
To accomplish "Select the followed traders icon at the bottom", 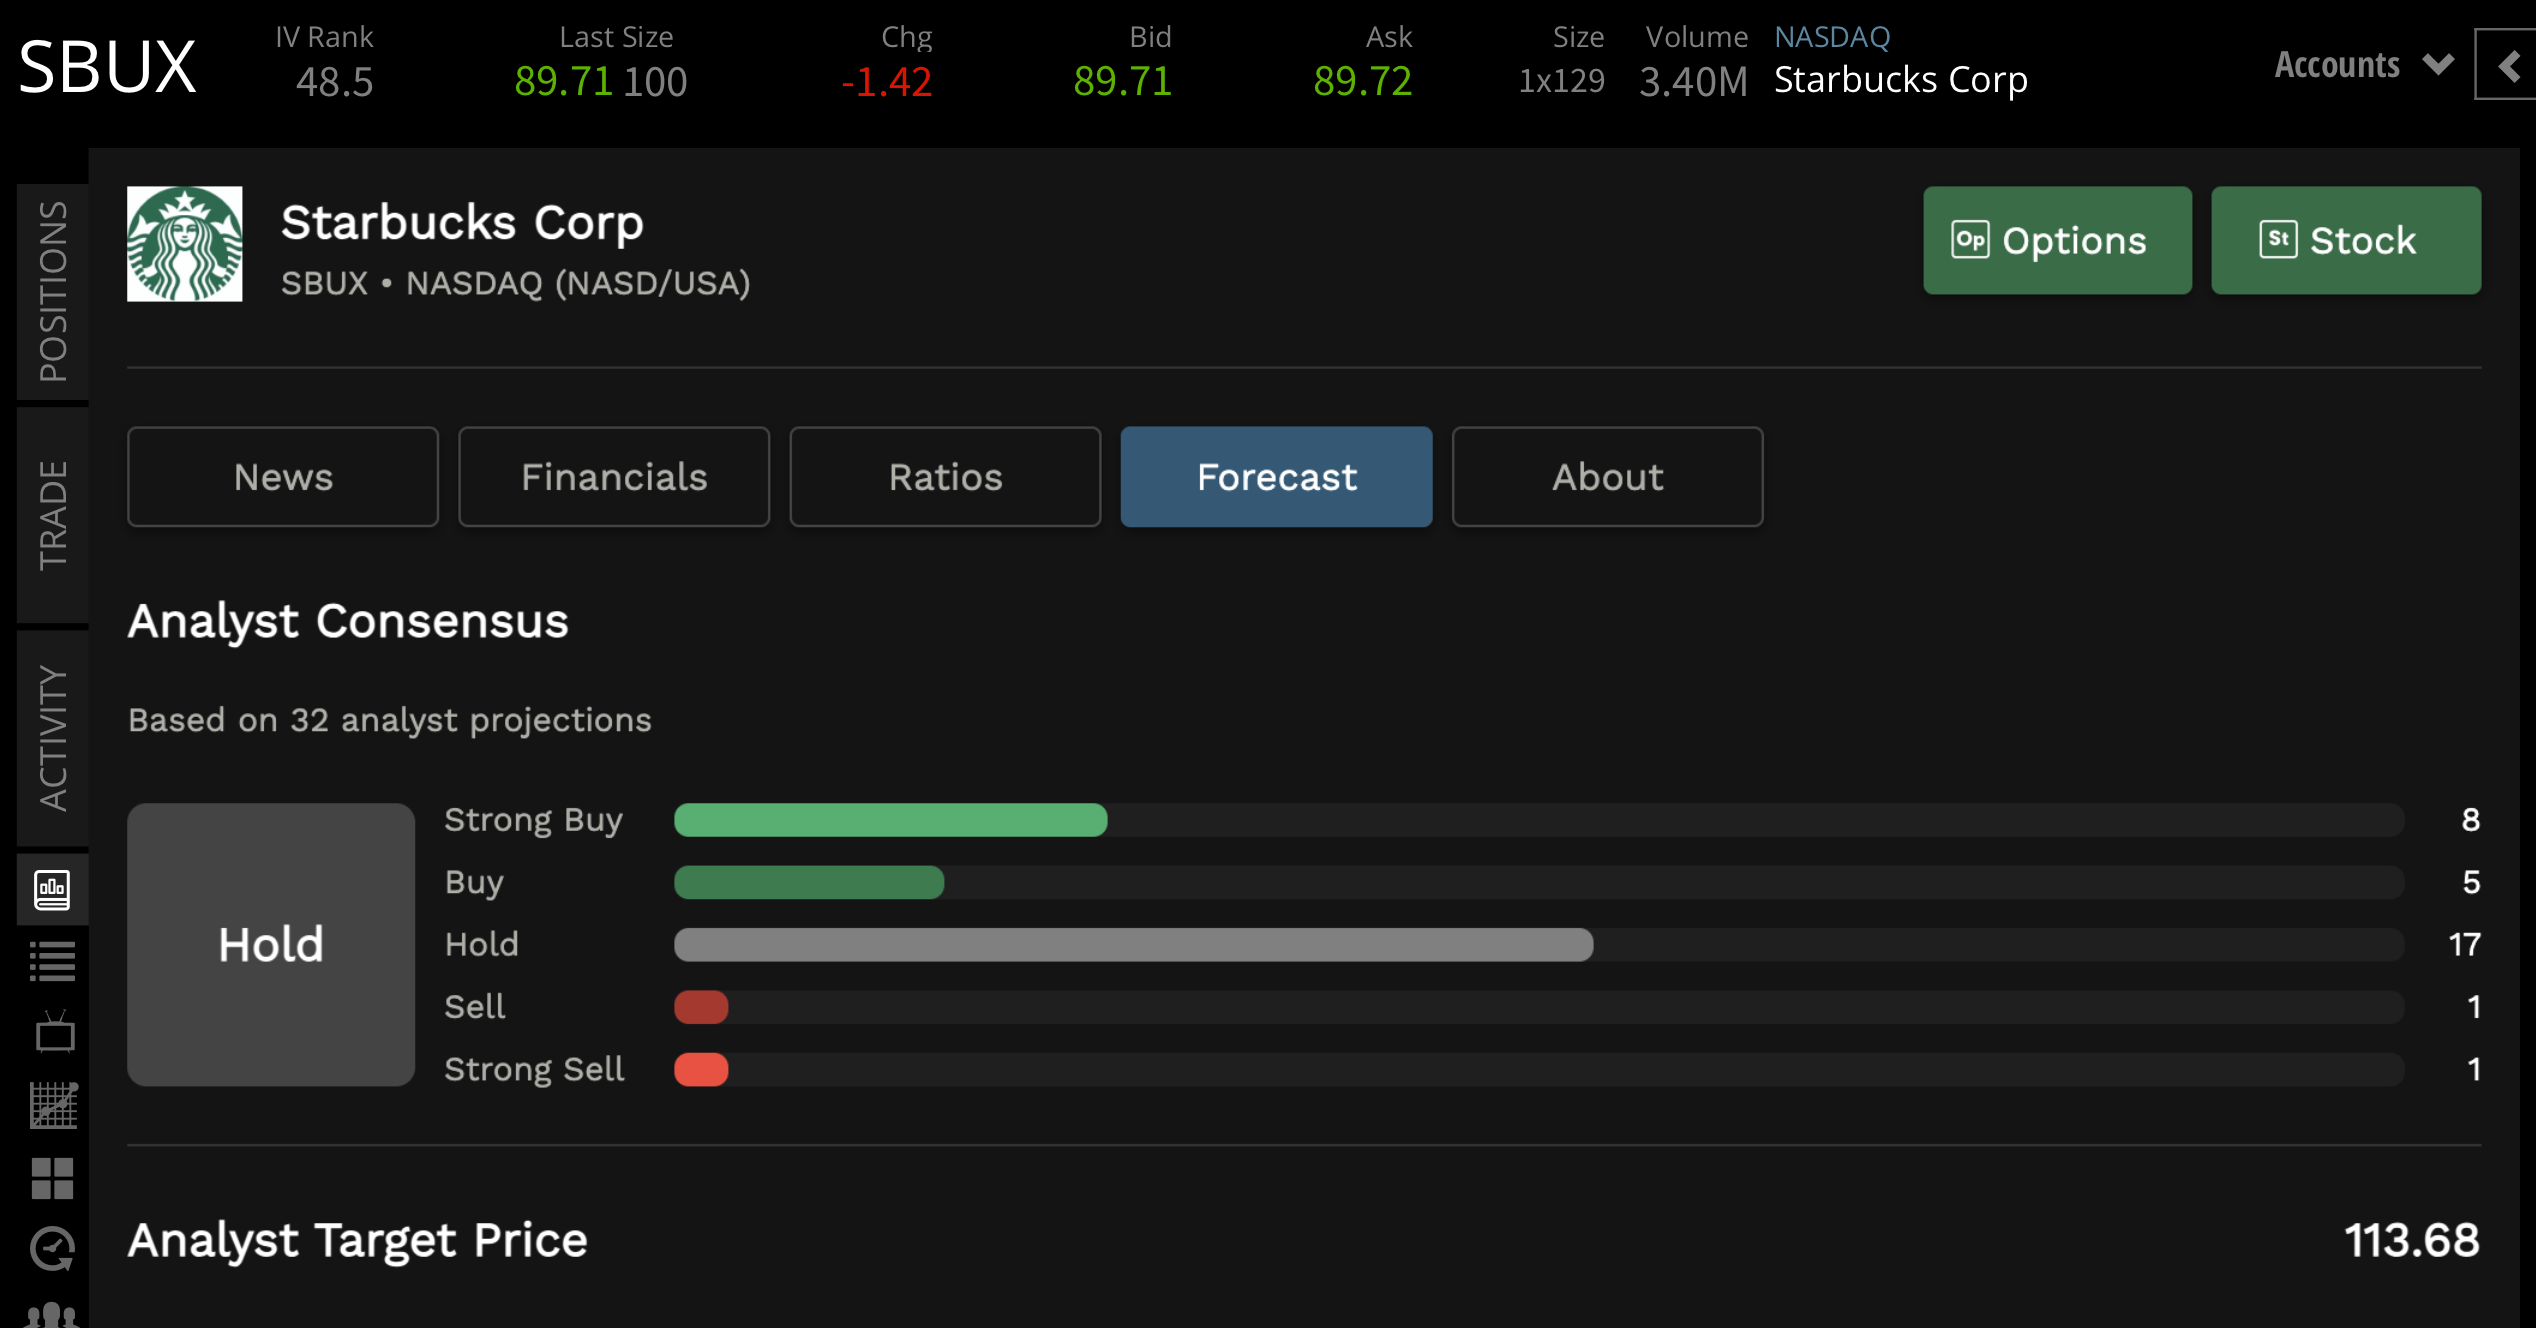I will tap(52, 1315).
